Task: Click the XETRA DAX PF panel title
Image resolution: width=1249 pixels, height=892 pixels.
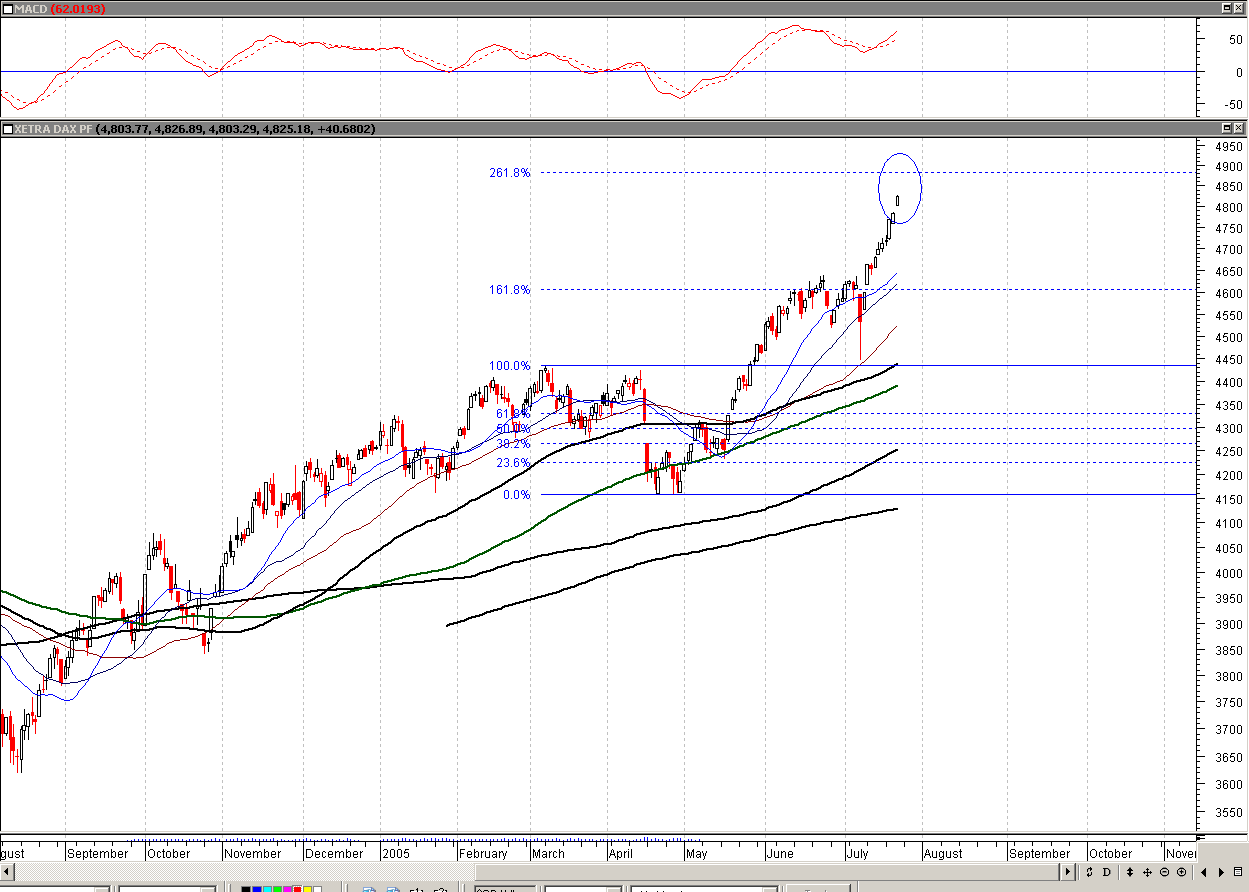Action: click(x=53, y=128)
